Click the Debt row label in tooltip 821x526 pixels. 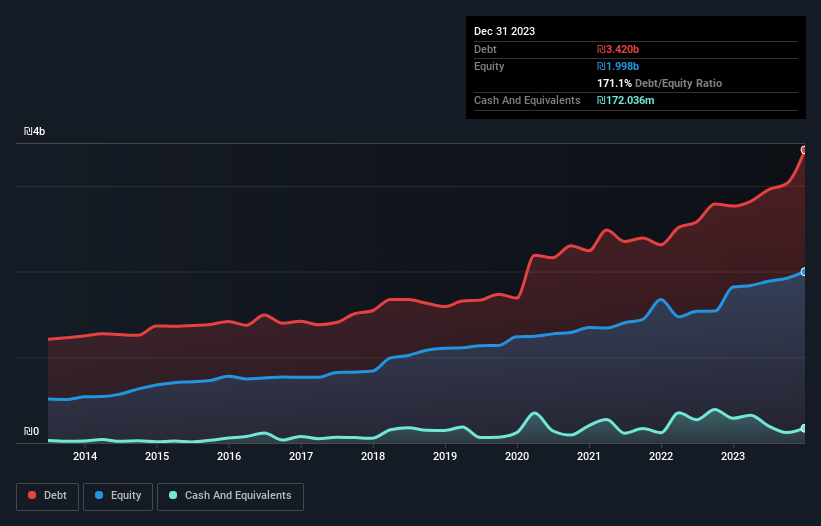tap(485, 49)
